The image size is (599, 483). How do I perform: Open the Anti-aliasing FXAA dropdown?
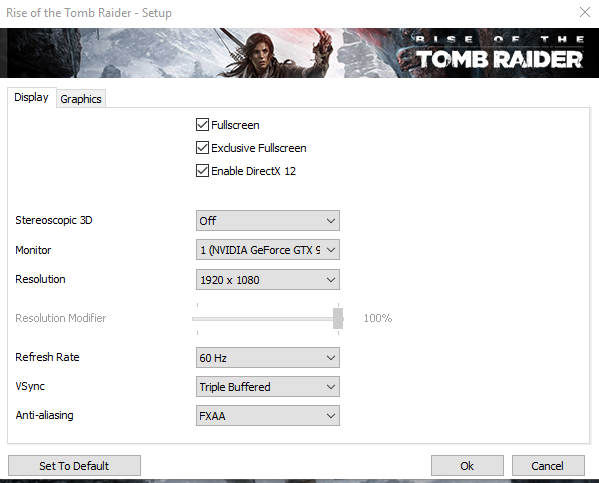point(267,416)
